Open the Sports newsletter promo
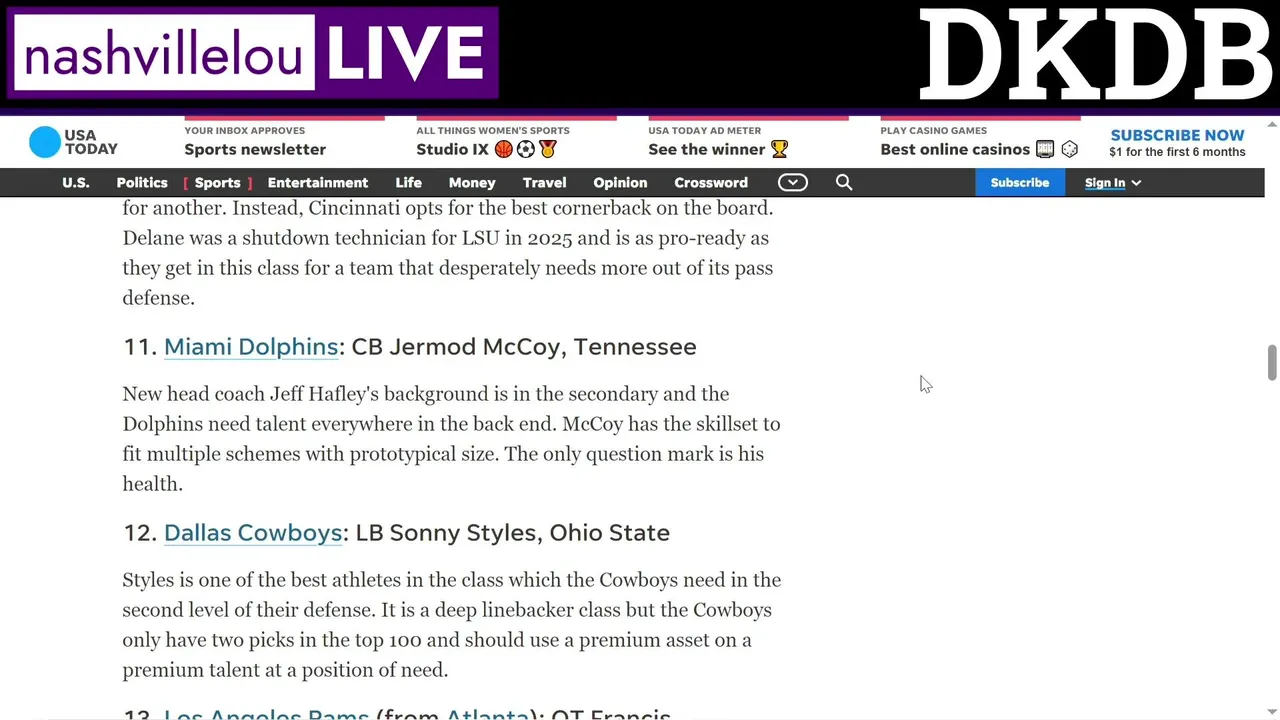 (x=255, y=149)
